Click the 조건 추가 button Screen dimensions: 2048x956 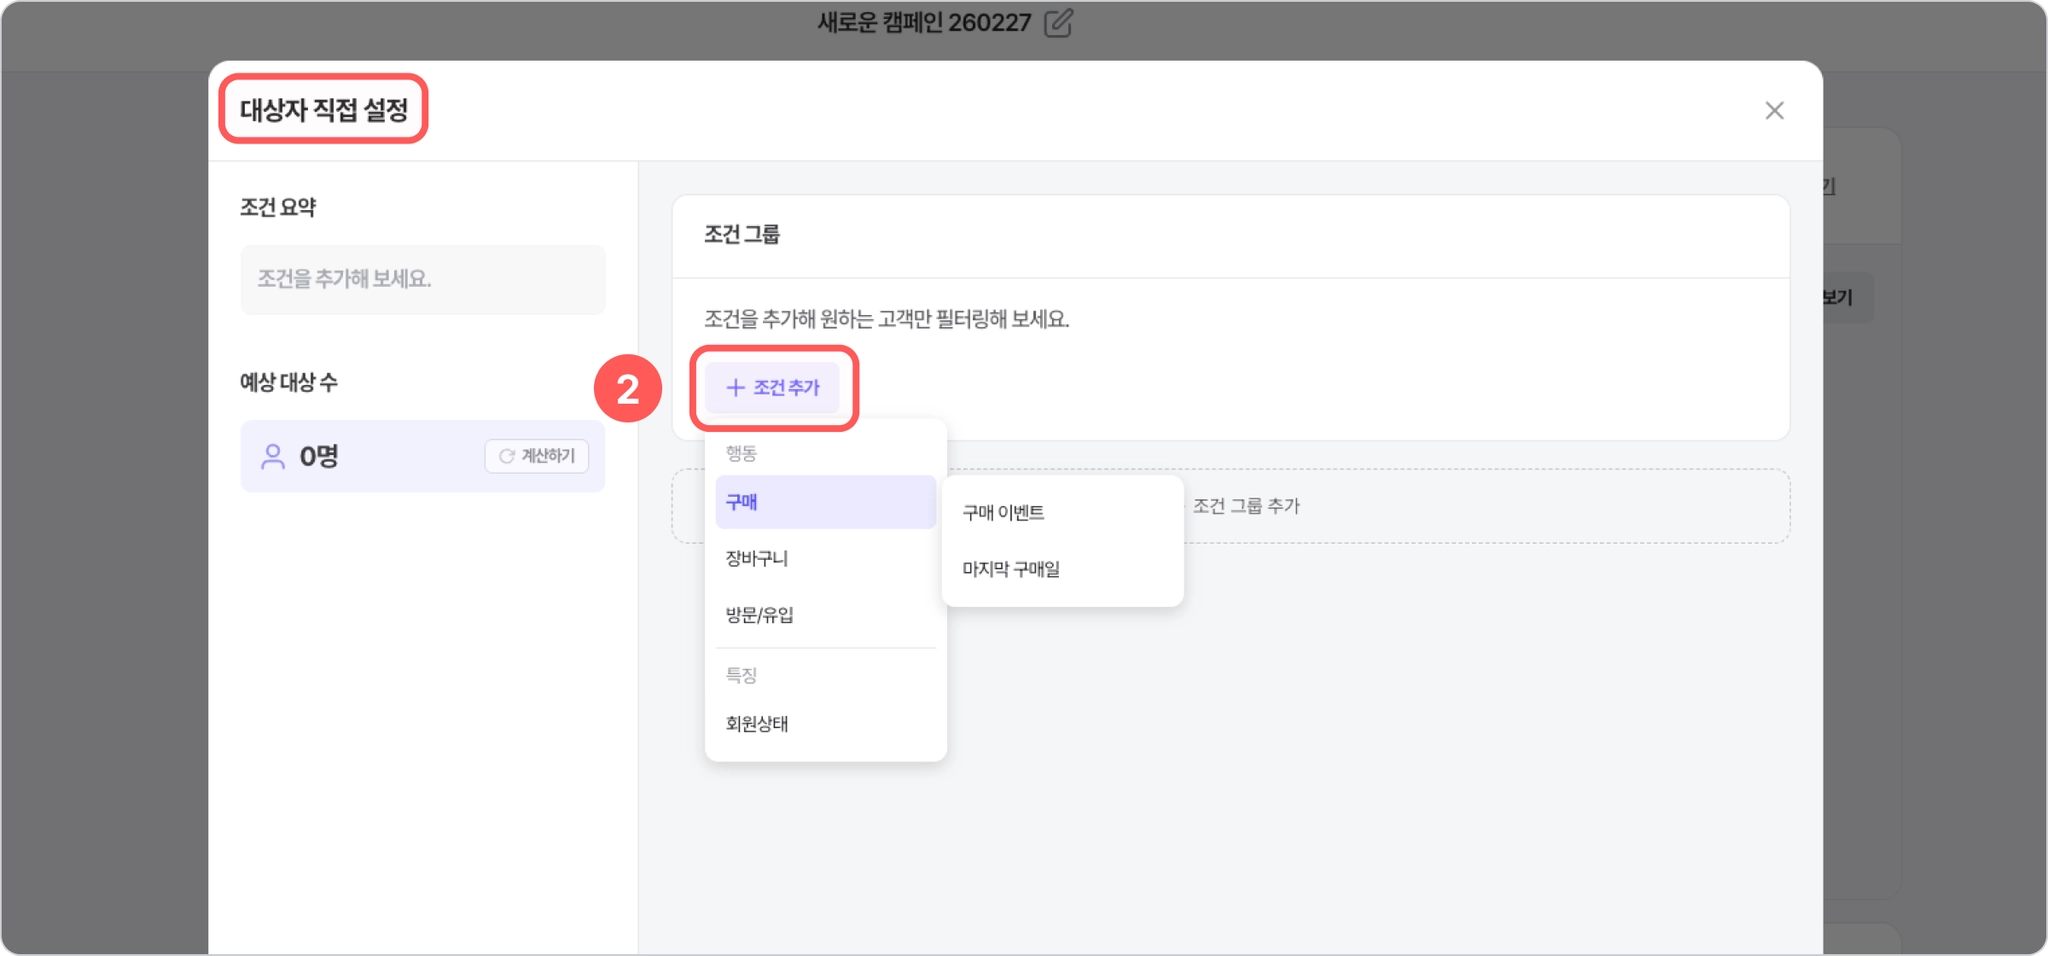click(x=773, y=388)
